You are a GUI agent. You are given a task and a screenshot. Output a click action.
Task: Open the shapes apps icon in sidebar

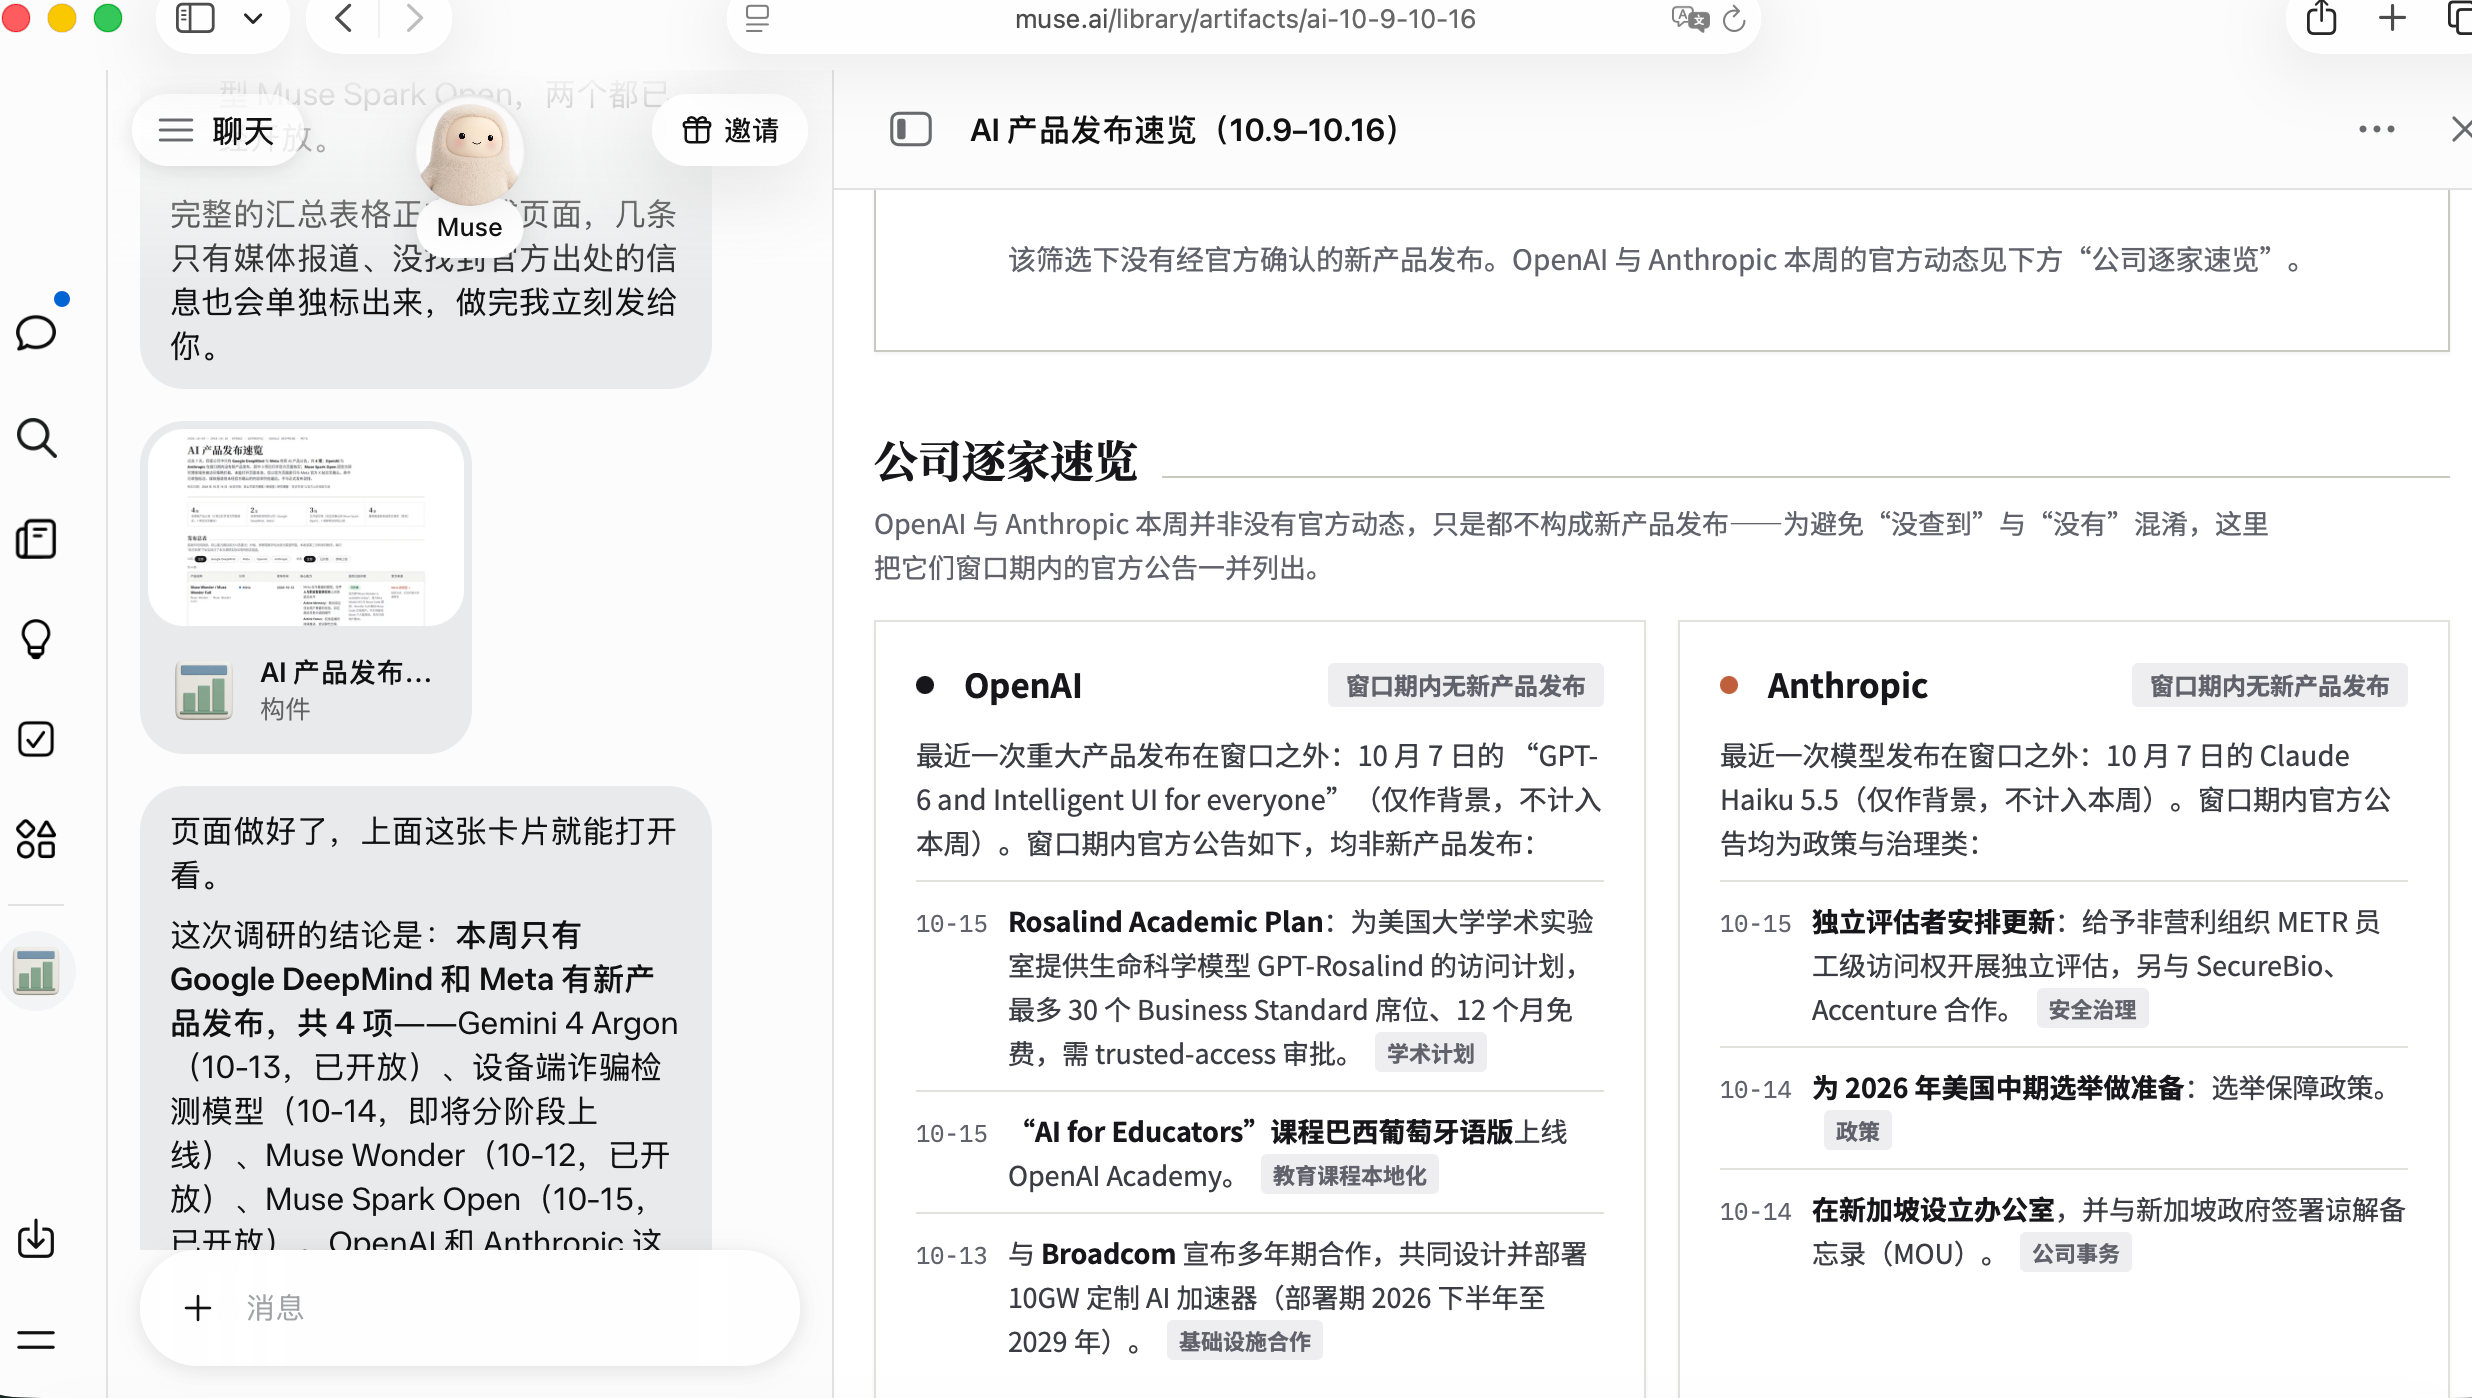click(36, 839)
